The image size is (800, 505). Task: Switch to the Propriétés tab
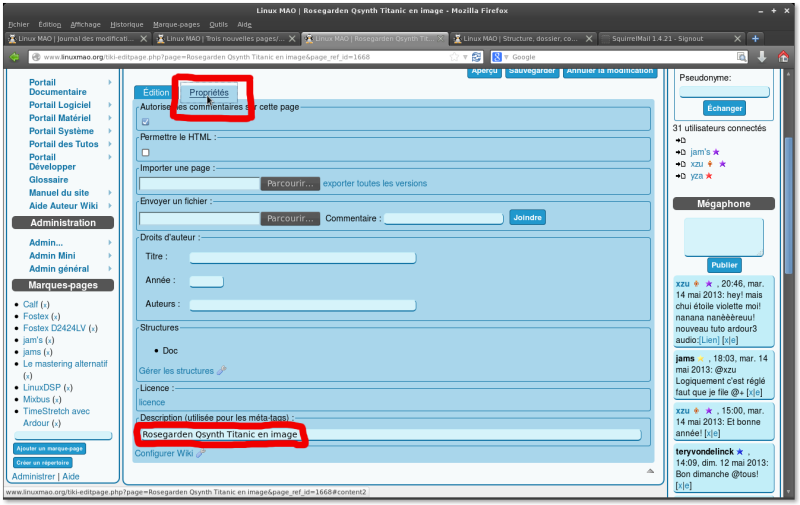click(x=209, y=92)
